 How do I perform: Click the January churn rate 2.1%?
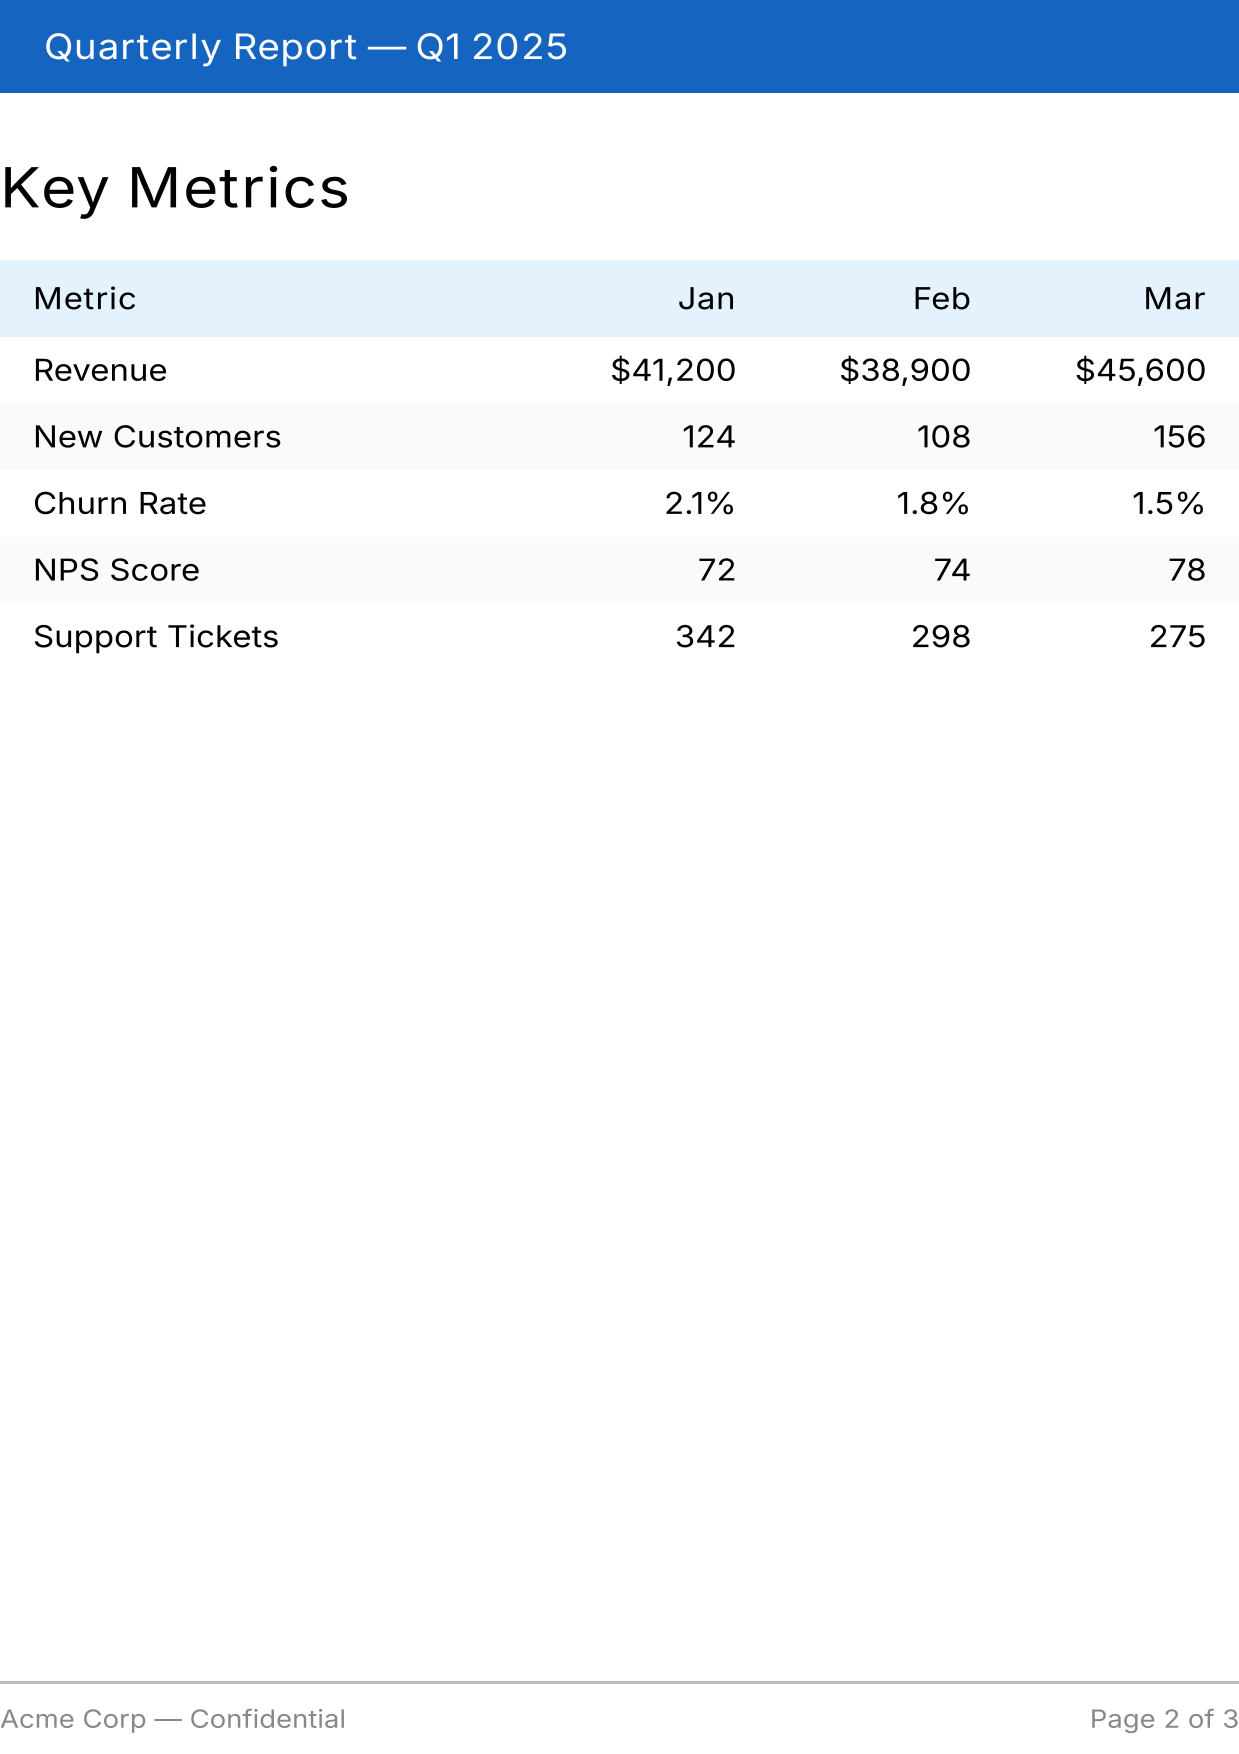click(699, 503)
